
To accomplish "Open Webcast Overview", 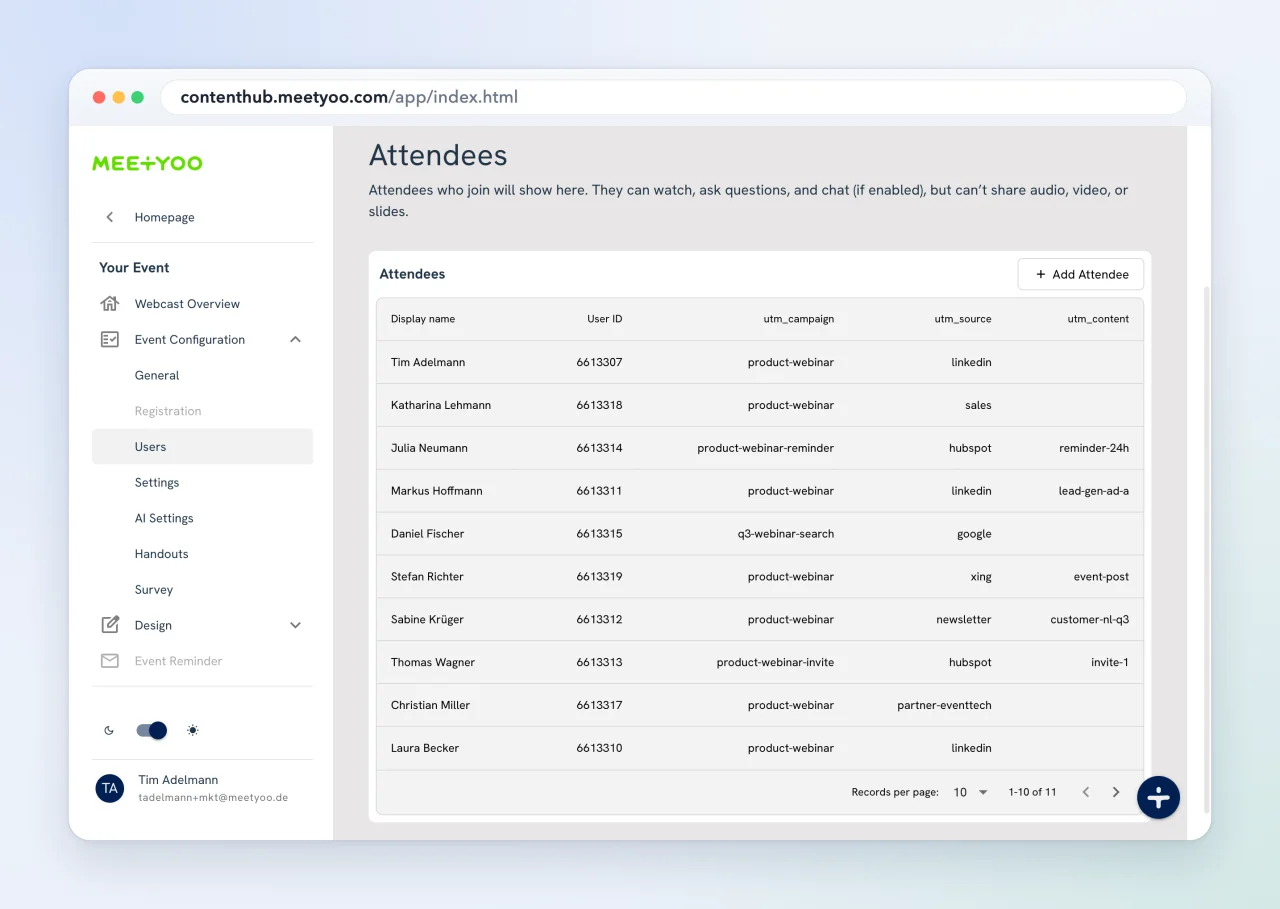I will pyautogui.click(x=187, y=303).
